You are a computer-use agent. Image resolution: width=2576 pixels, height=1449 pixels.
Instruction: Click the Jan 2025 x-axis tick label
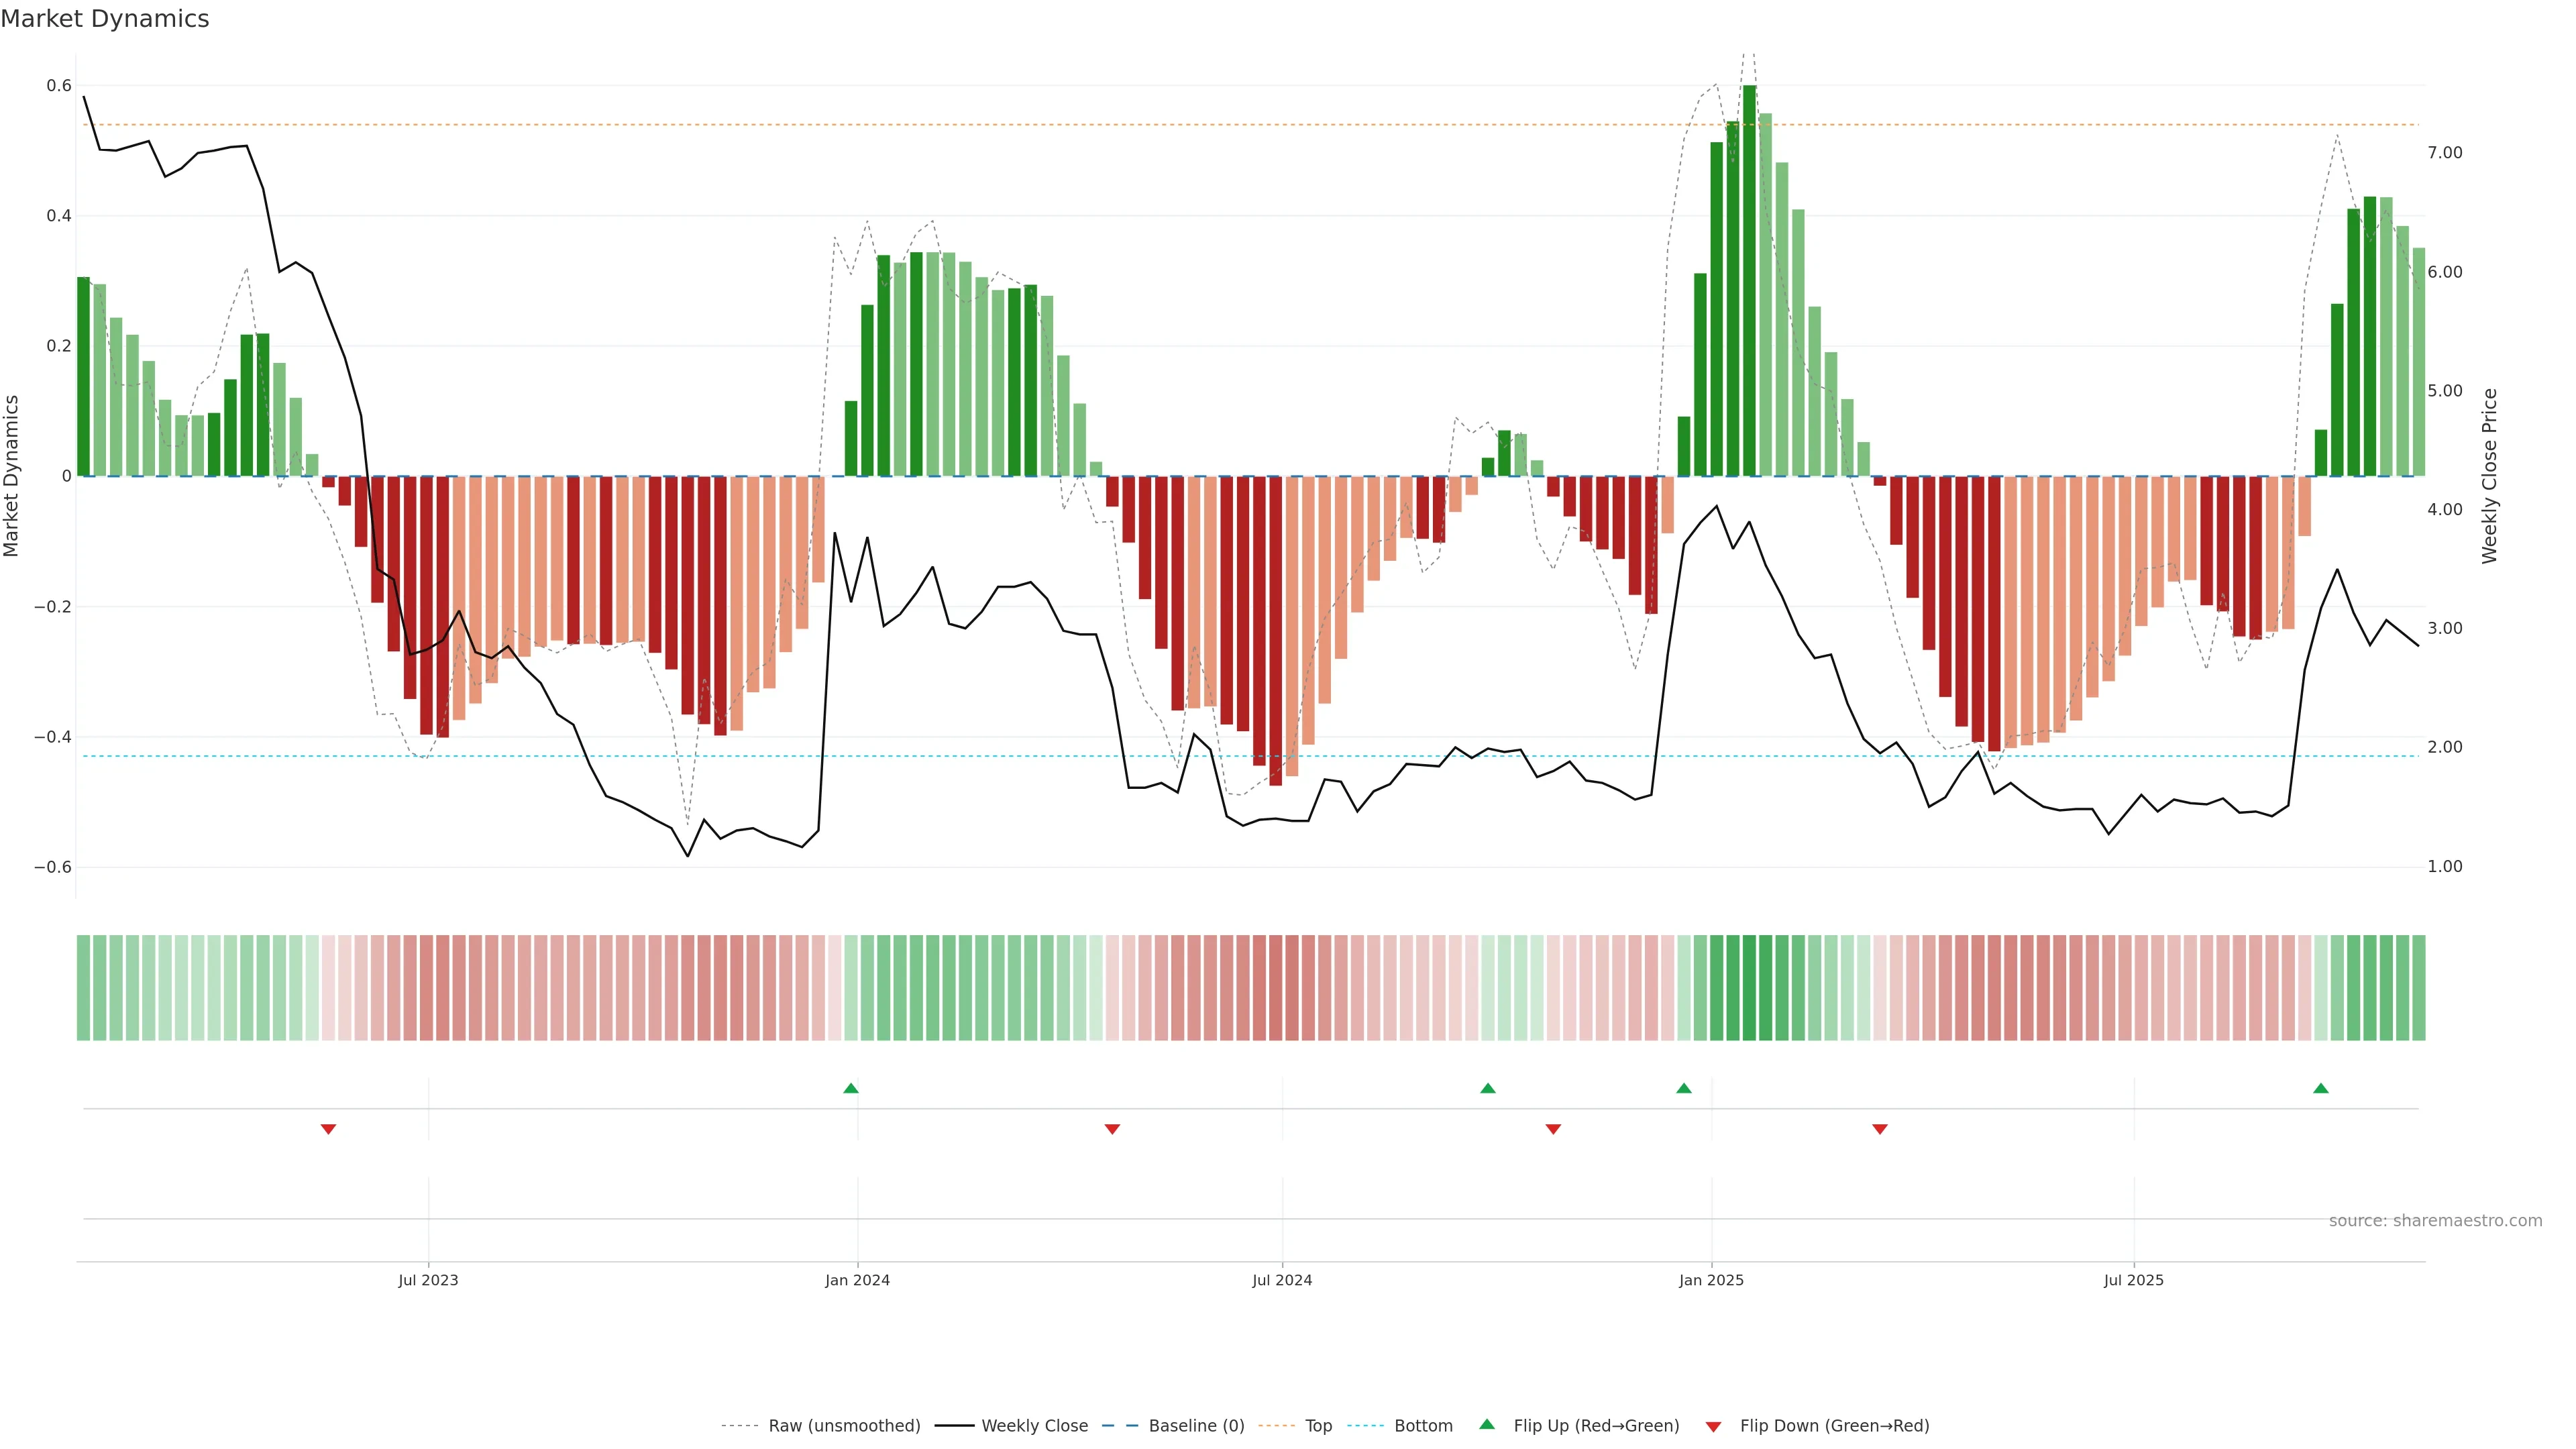1711,1280
